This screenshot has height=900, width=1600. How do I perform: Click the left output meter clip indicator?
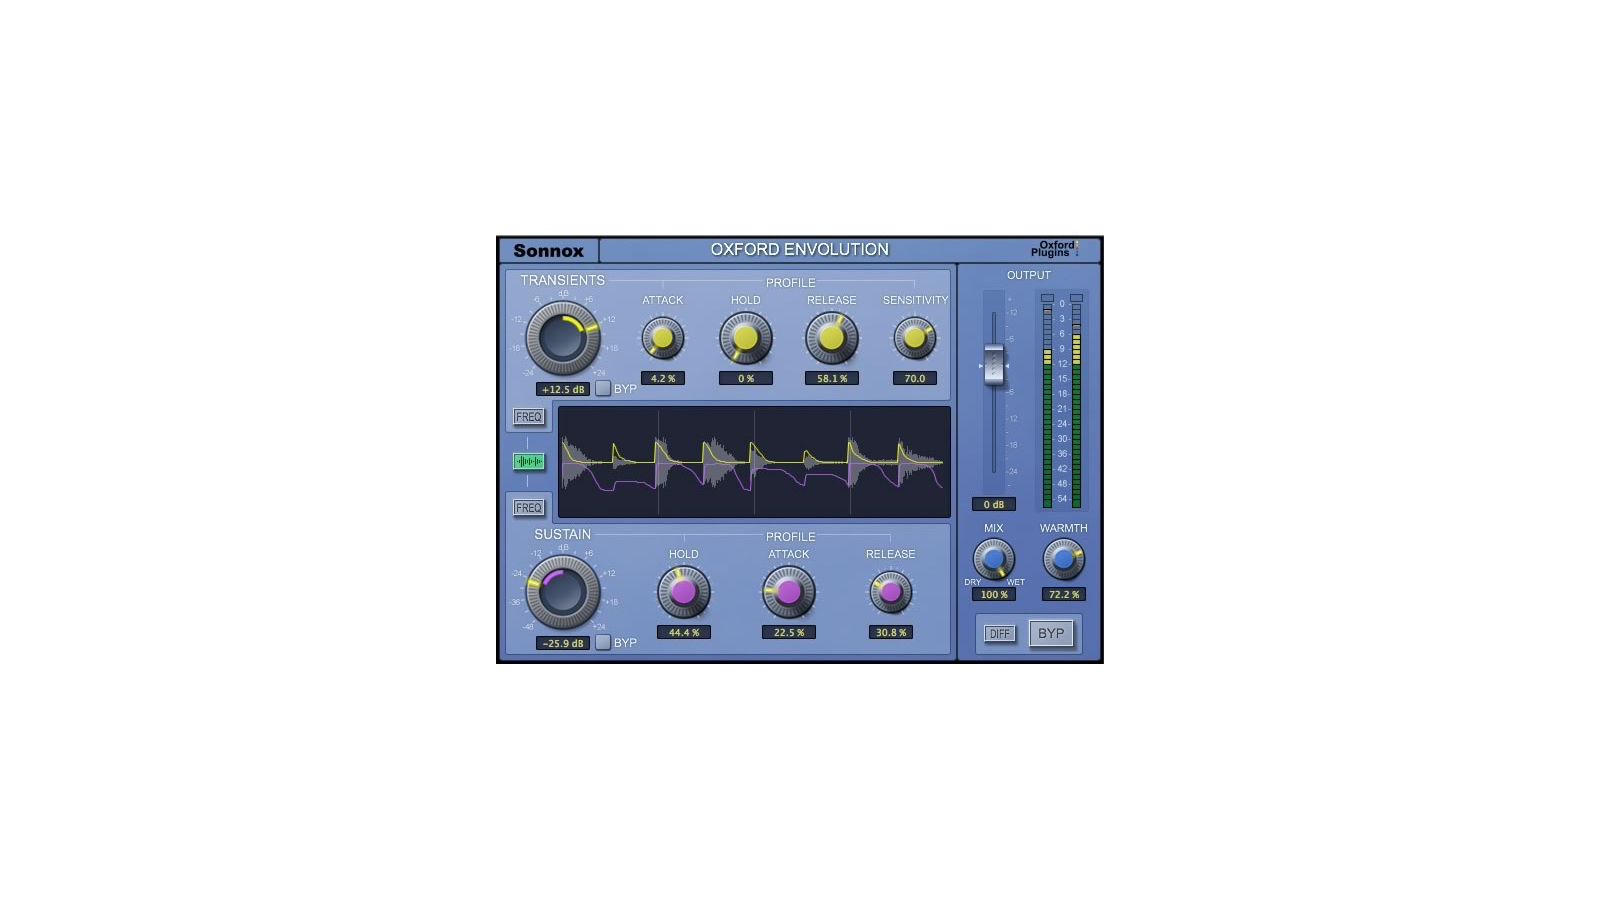point(1047,298)
